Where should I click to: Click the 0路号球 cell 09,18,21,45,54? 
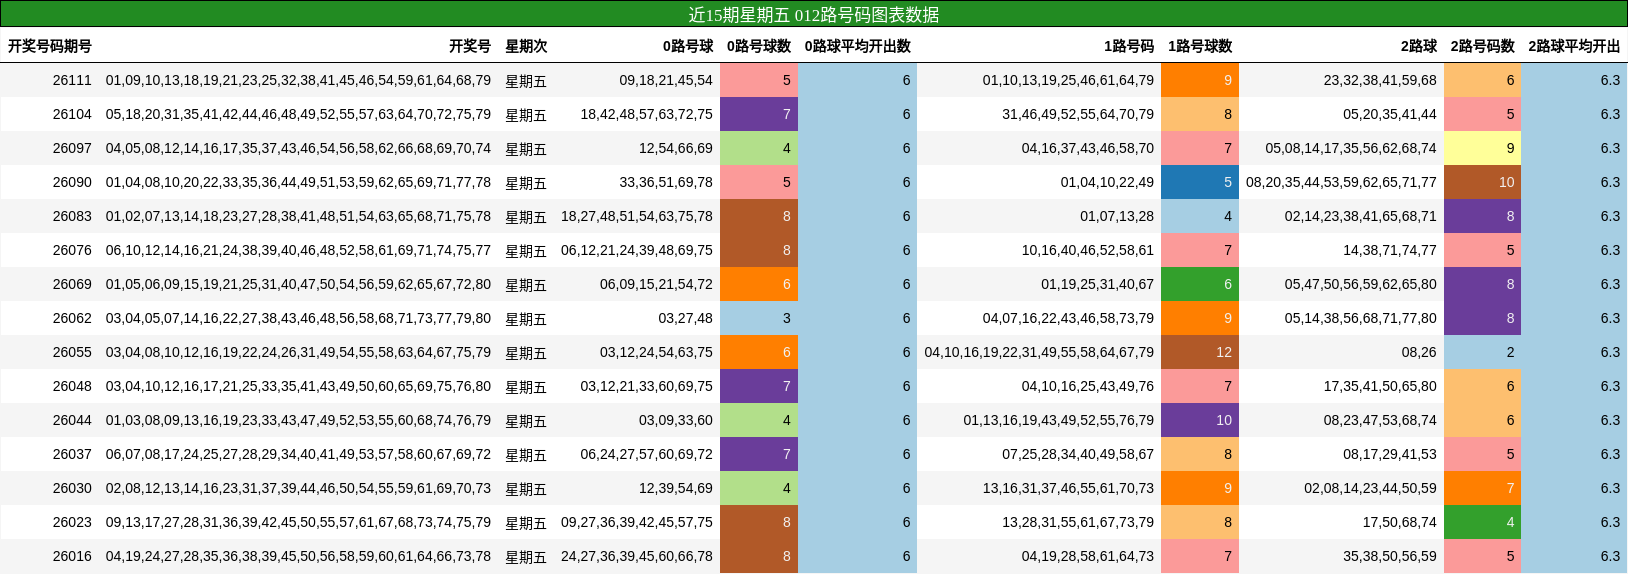(x=666, y=80)
